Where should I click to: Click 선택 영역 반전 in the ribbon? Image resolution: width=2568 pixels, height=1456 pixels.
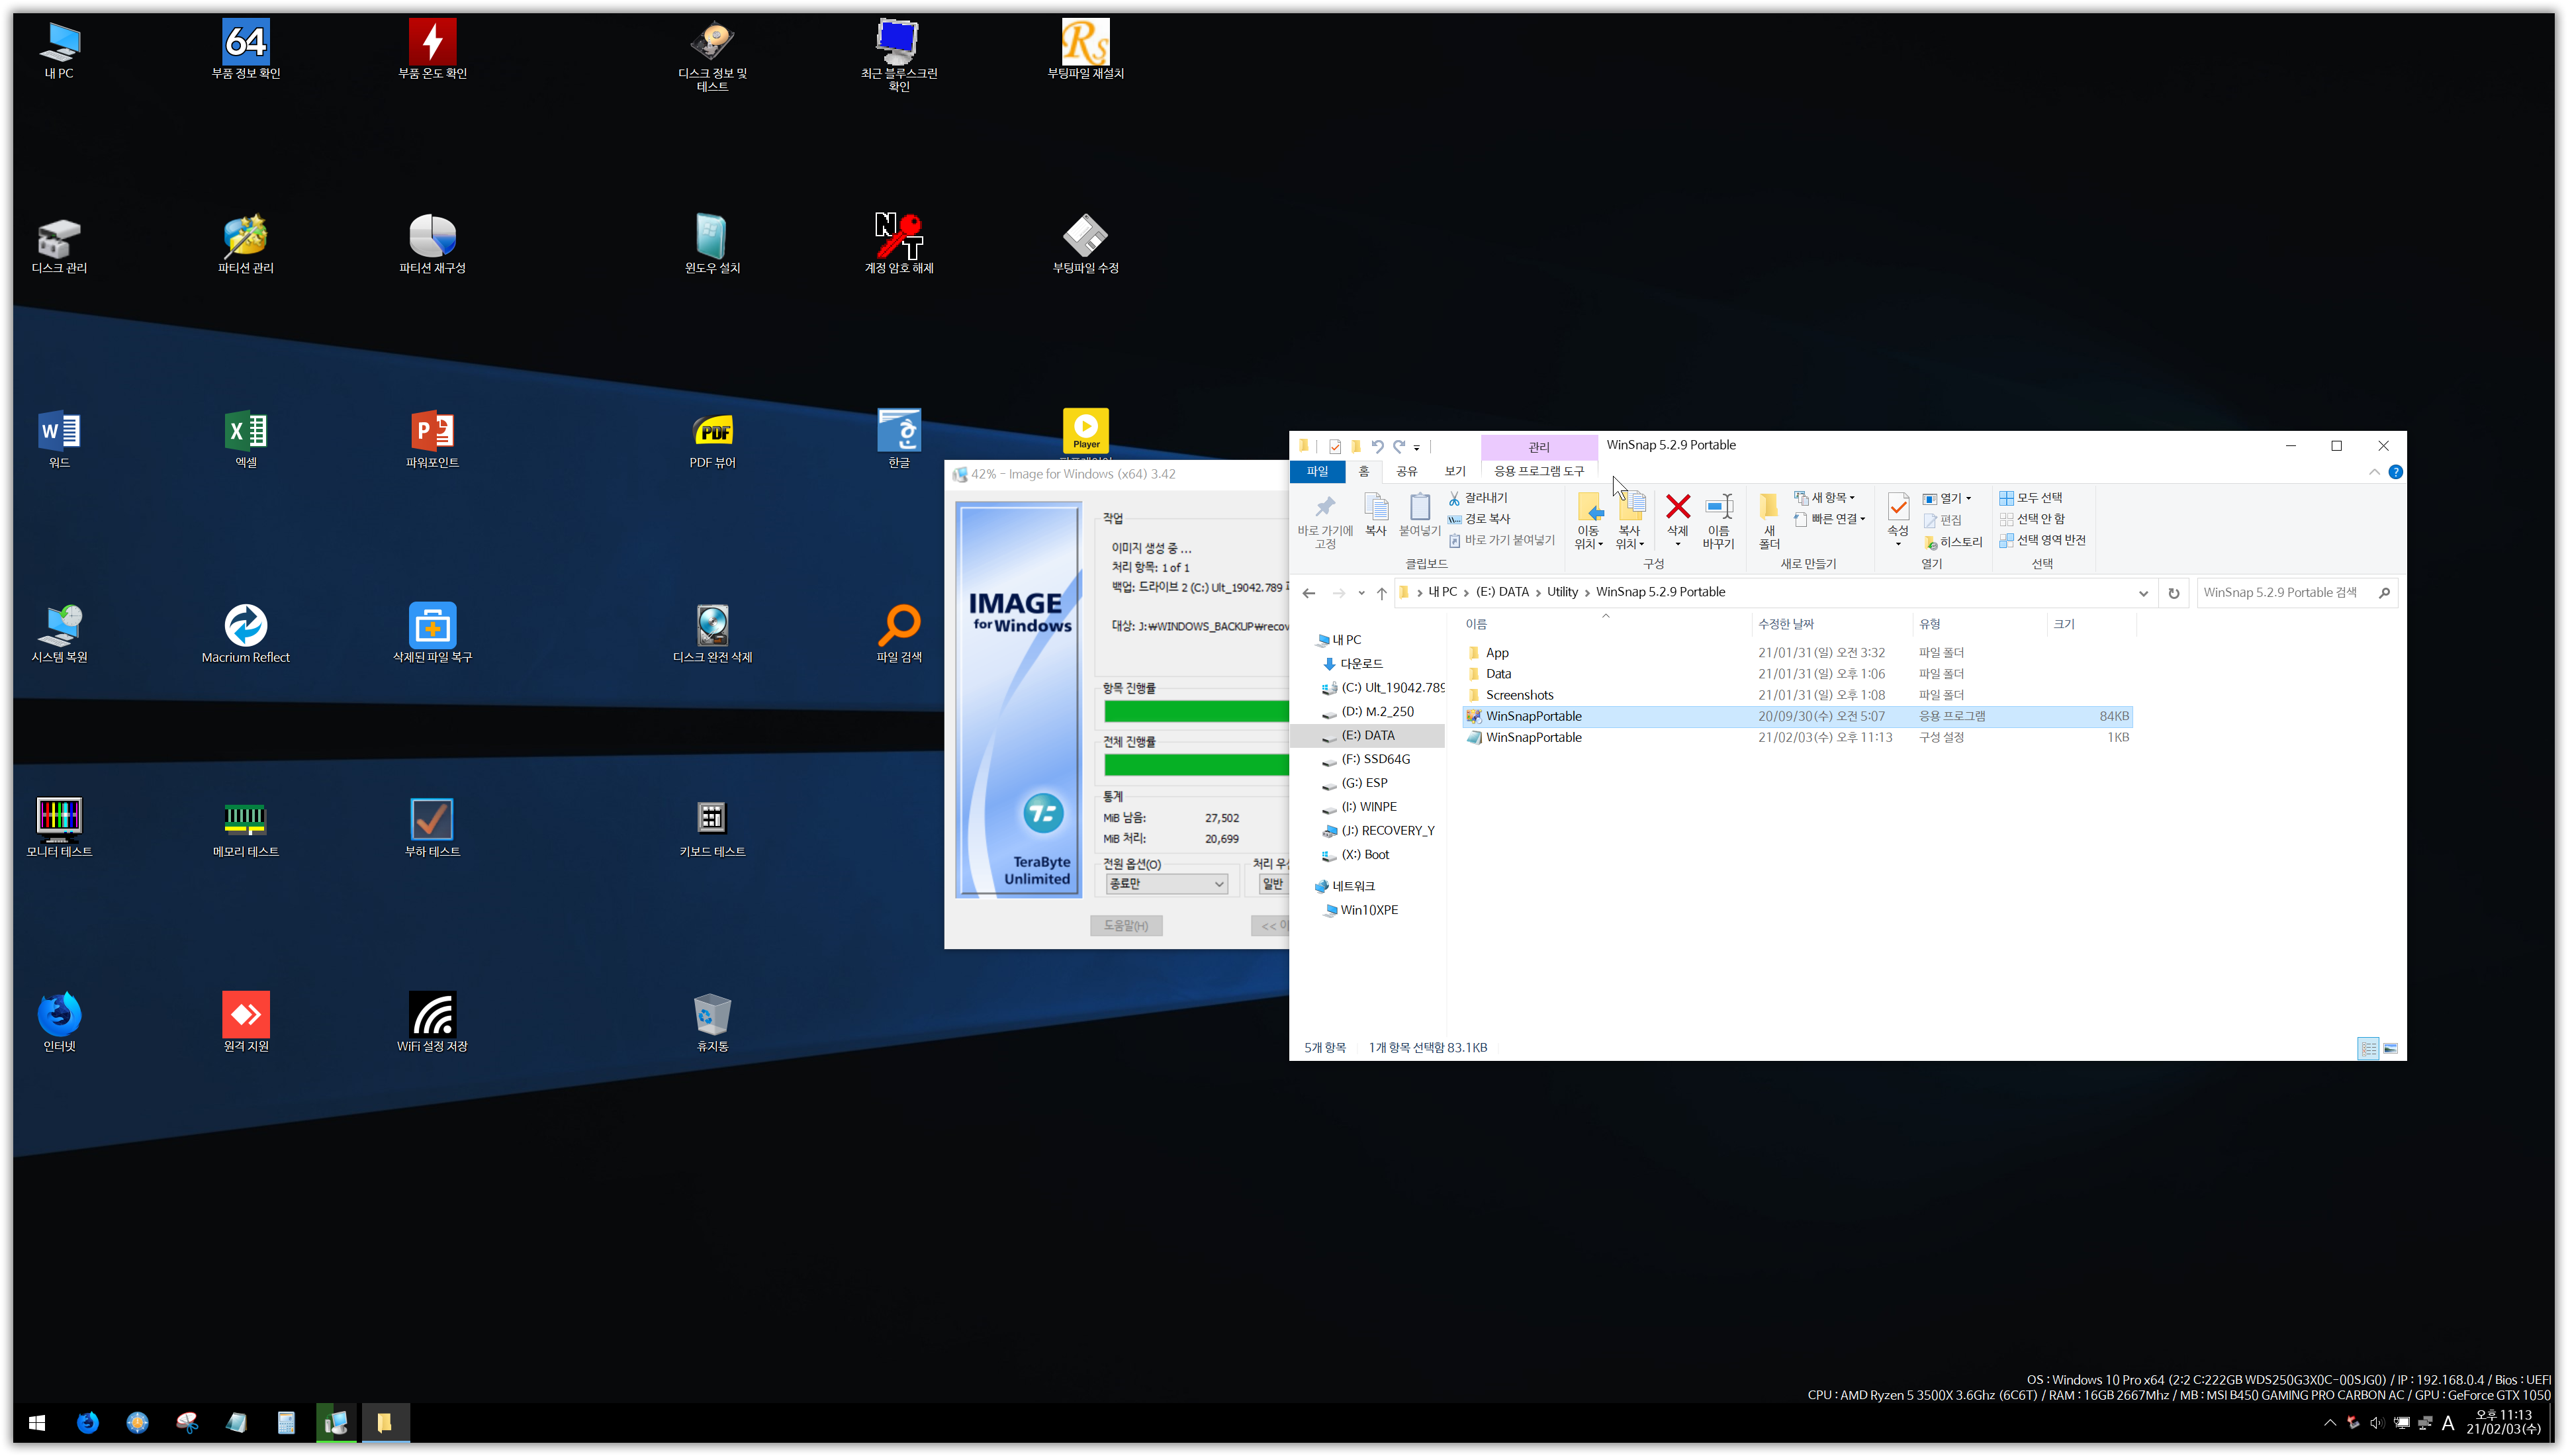point(2042,540)
